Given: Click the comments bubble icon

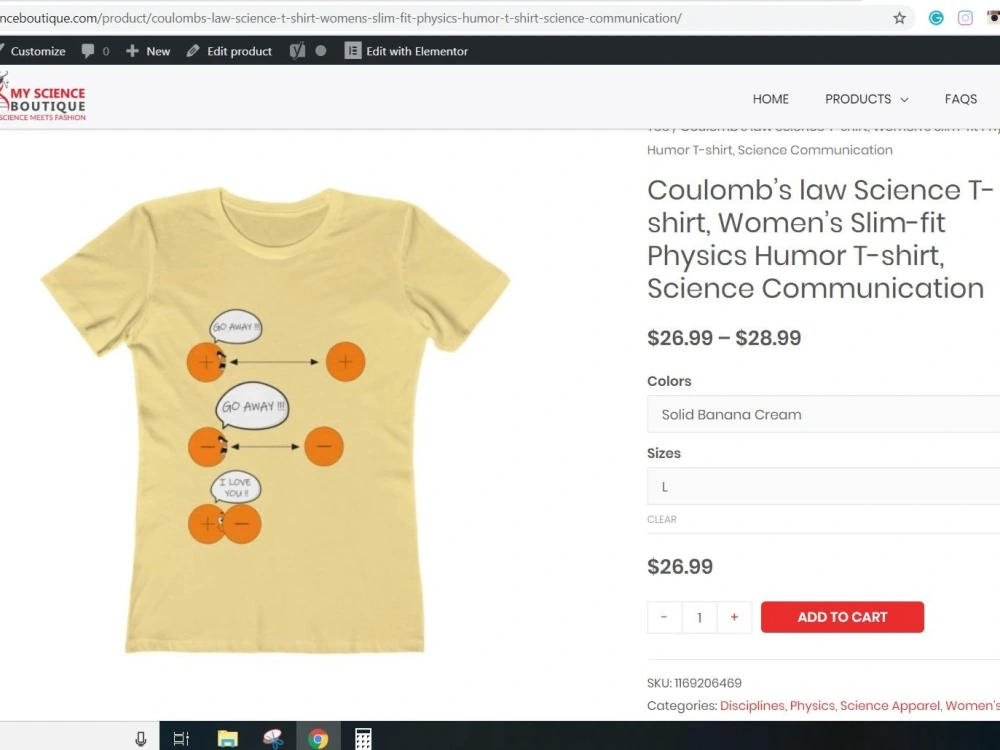Looking at the screenshot, I should click(88, 51).
